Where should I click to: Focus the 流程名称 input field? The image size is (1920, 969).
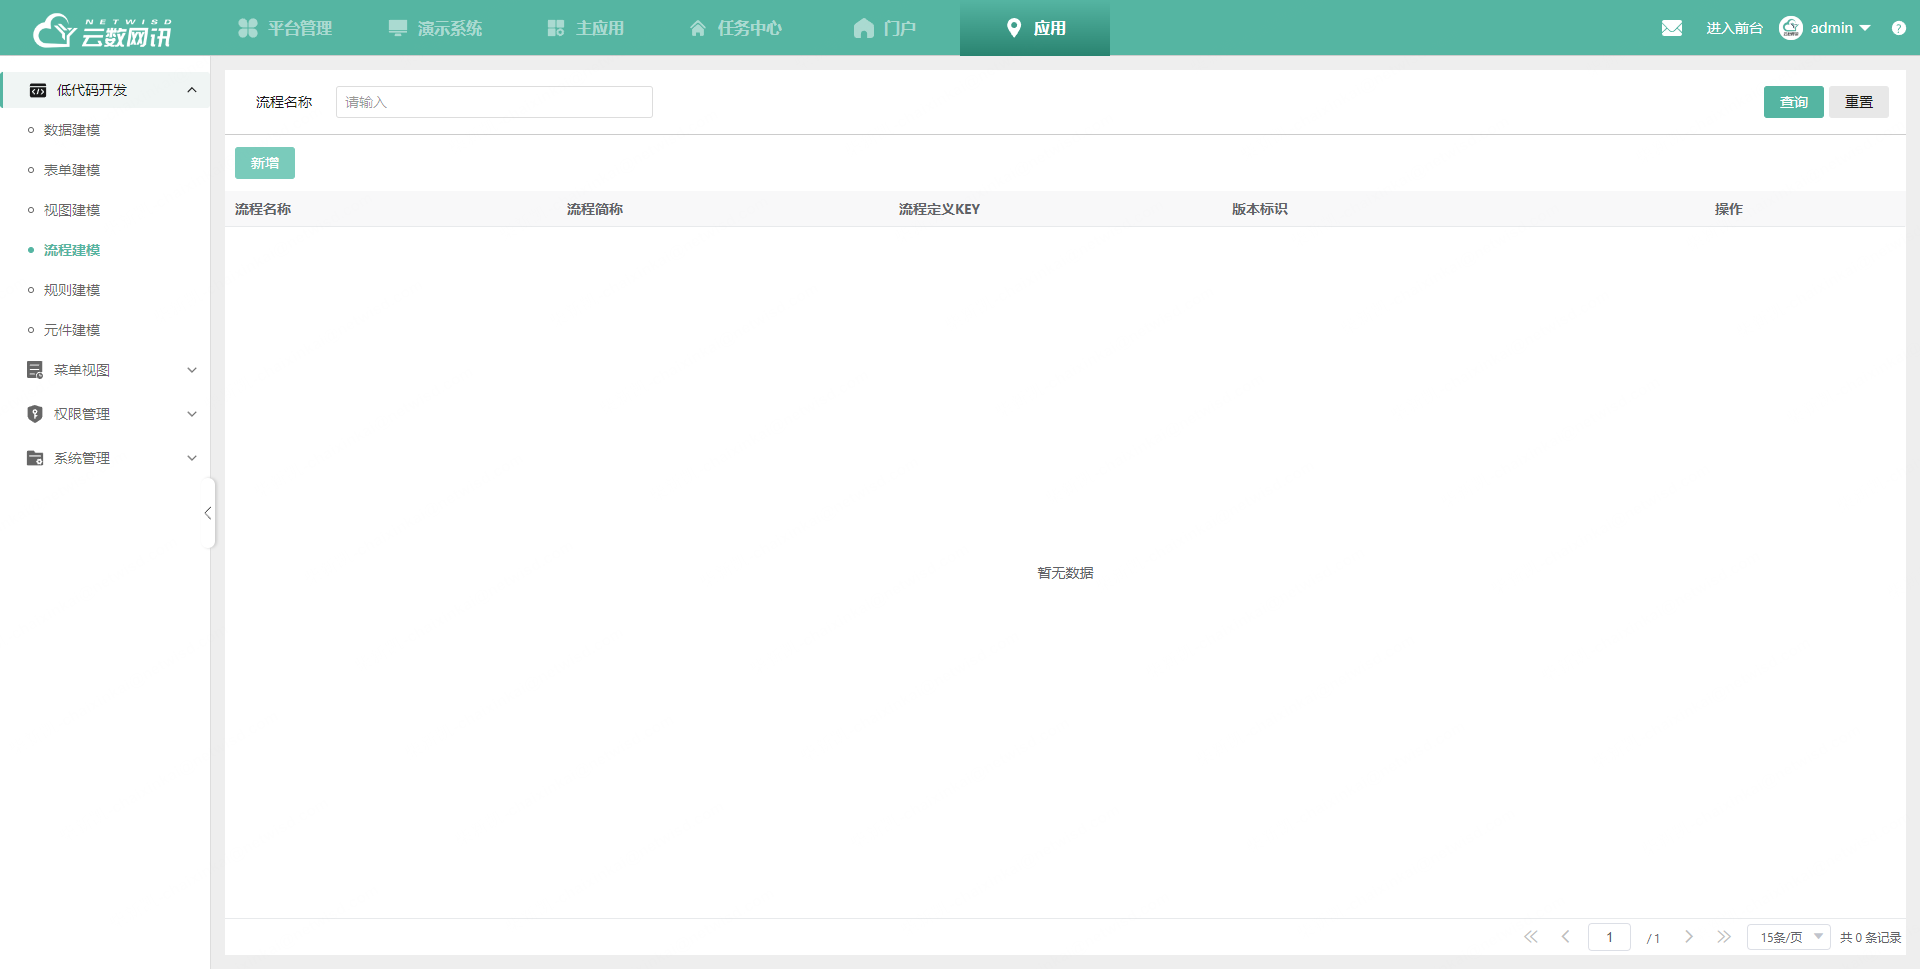(x=494, y=102)
